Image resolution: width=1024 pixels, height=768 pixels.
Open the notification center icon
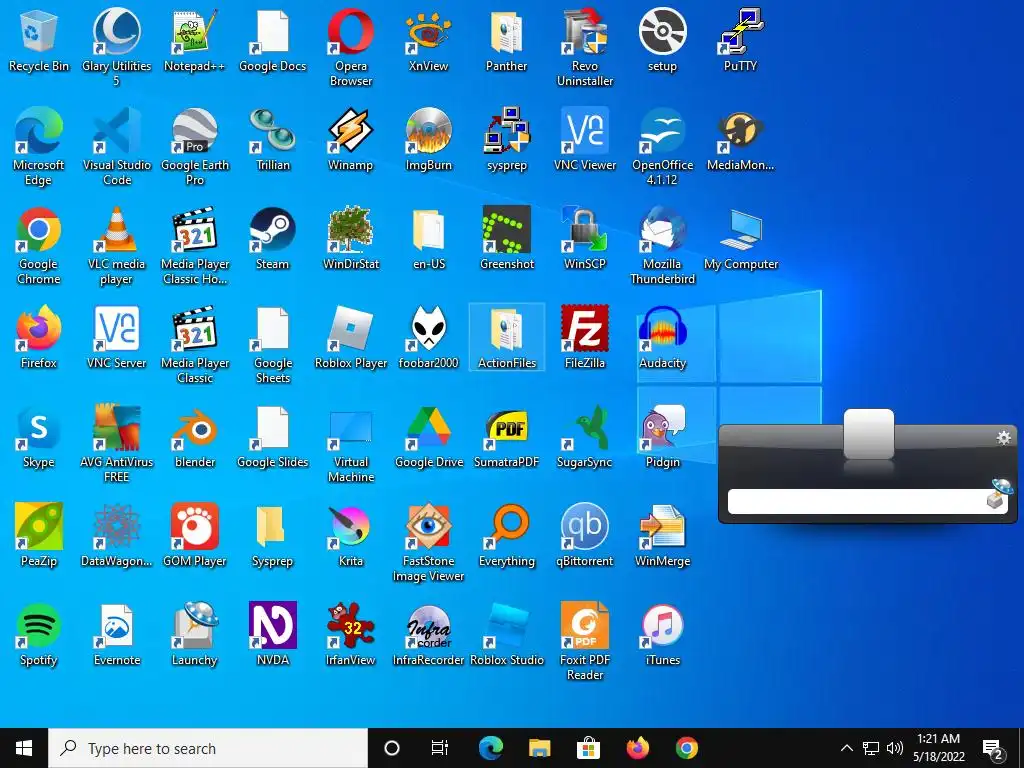[993, 748]
